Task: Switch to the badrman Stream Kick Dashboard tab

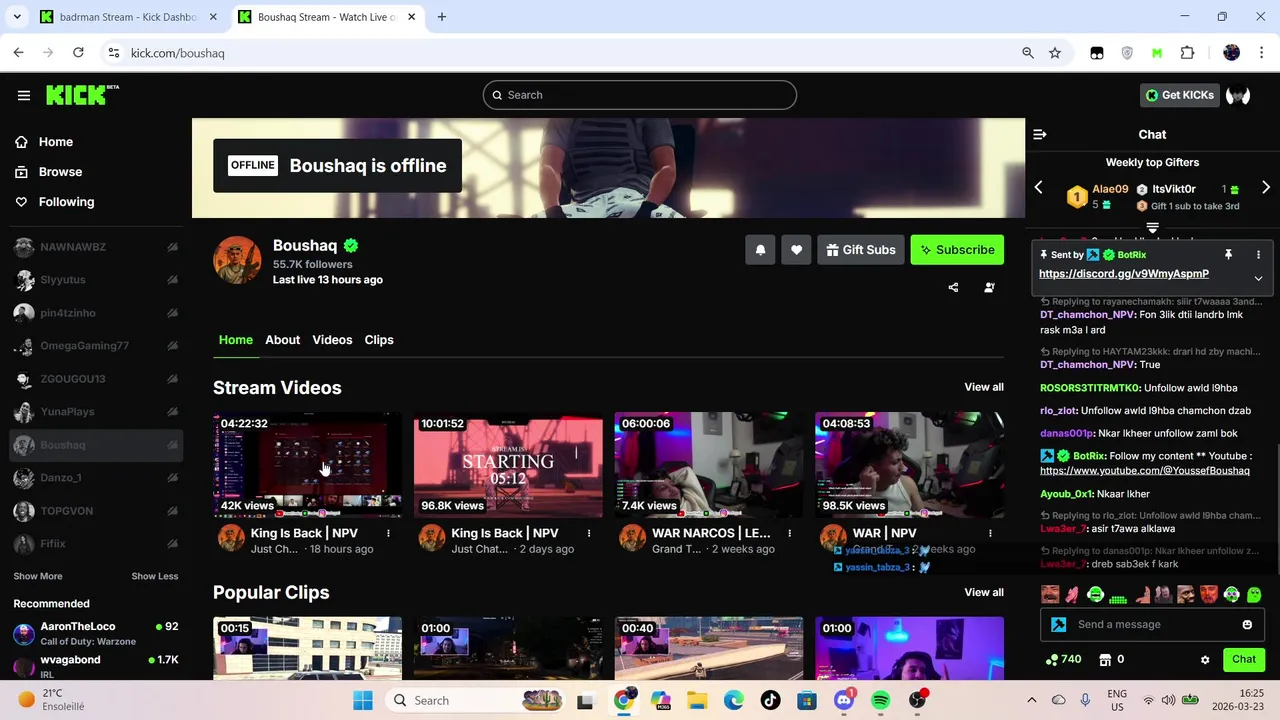Action: (128, 17)
